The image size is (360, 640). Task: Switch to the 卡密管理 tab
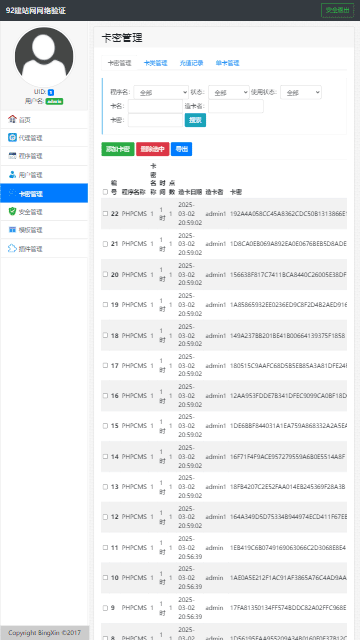[119, 63]
